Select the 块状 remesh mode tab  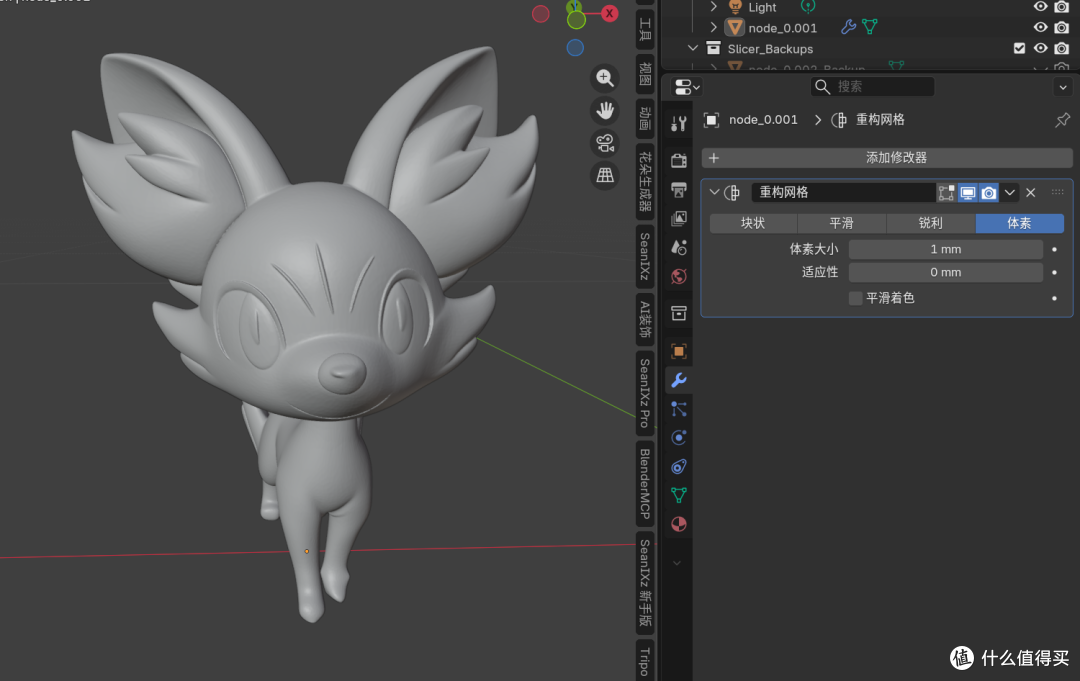[753, 223]
